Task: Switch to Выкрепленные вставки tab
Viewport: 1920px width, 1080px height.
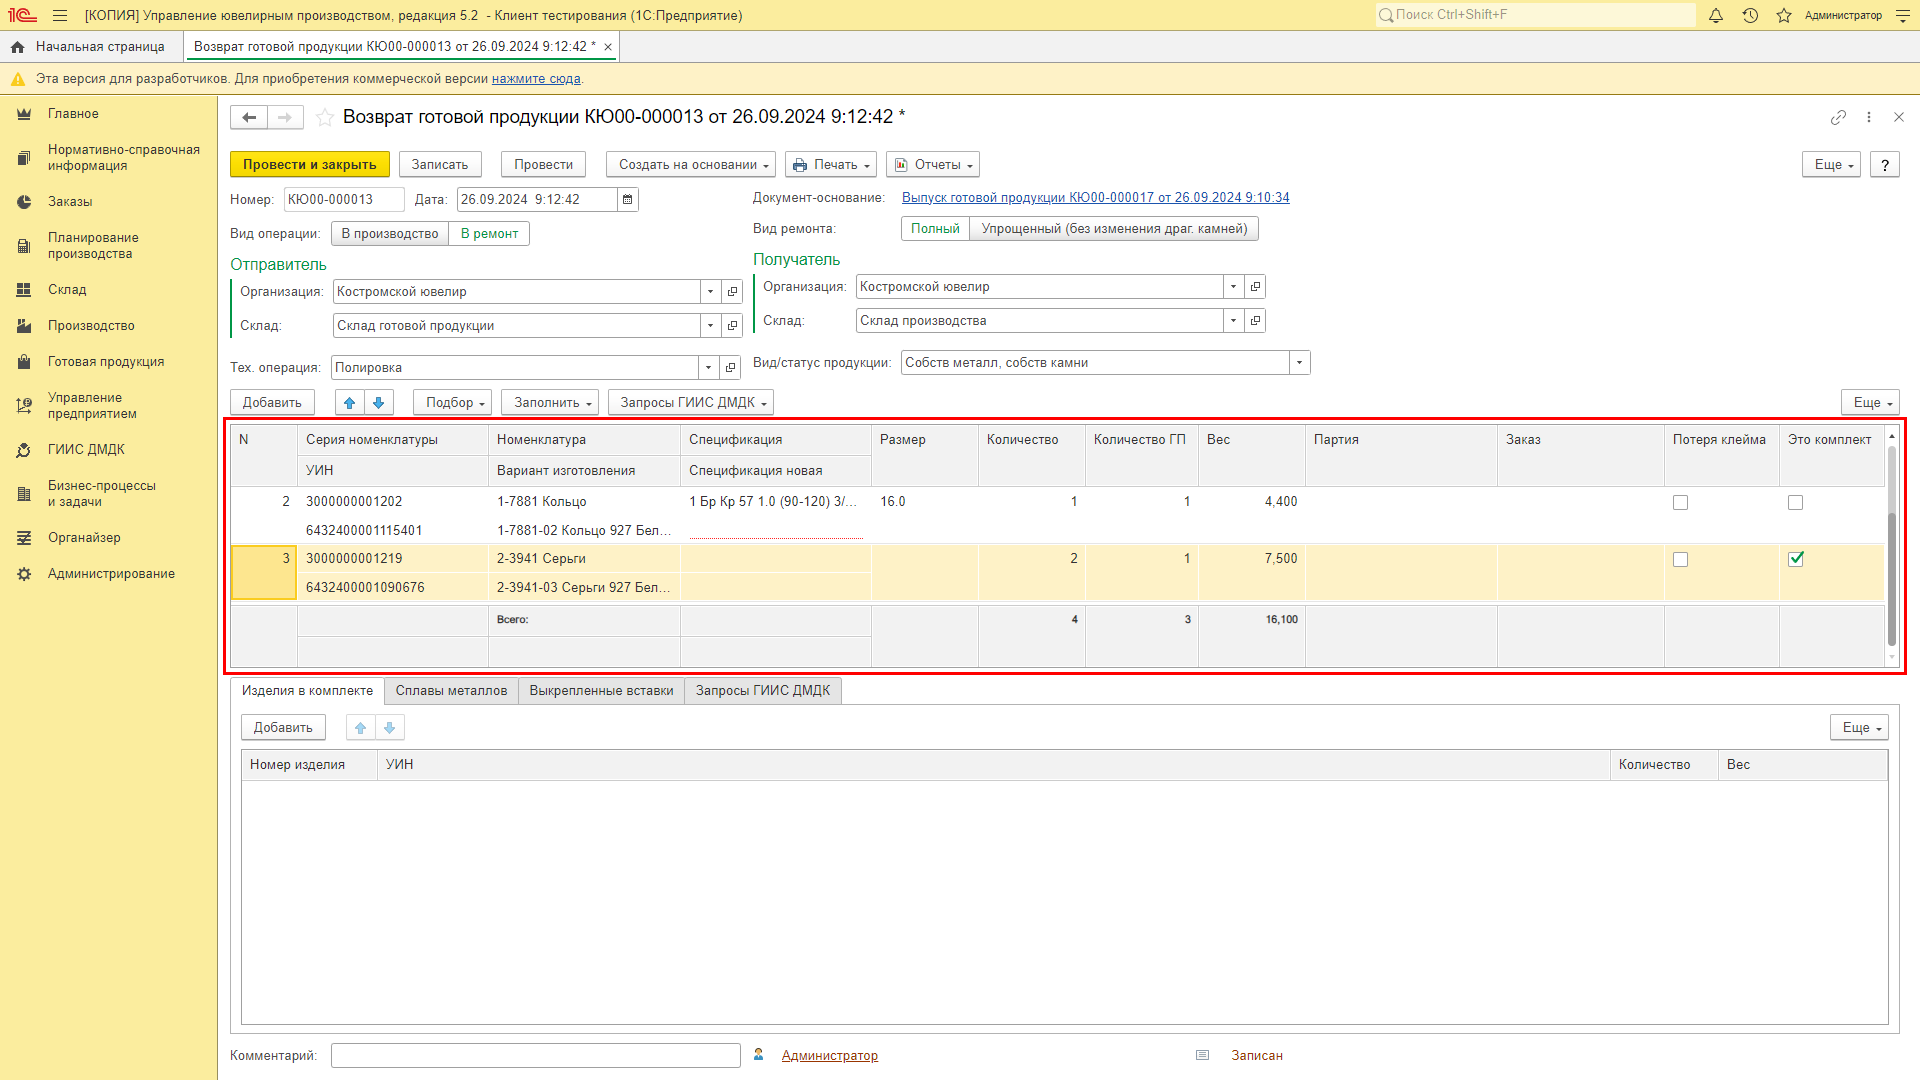Action: pyautogui.click(x=601, y=690)
